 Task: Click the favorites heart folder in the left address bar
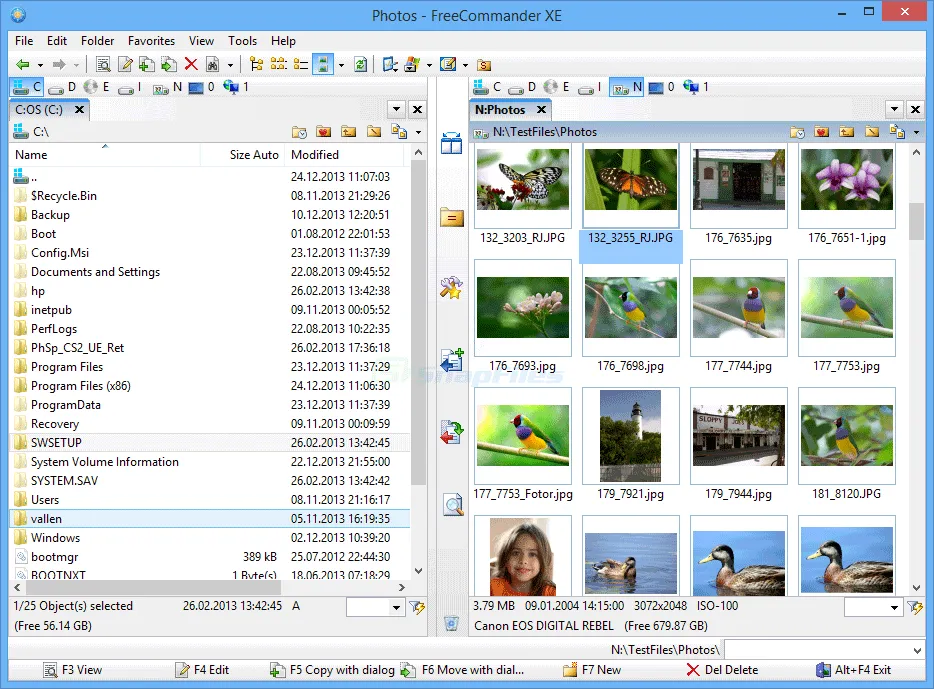pyautogui.click(x=323, y=132)
